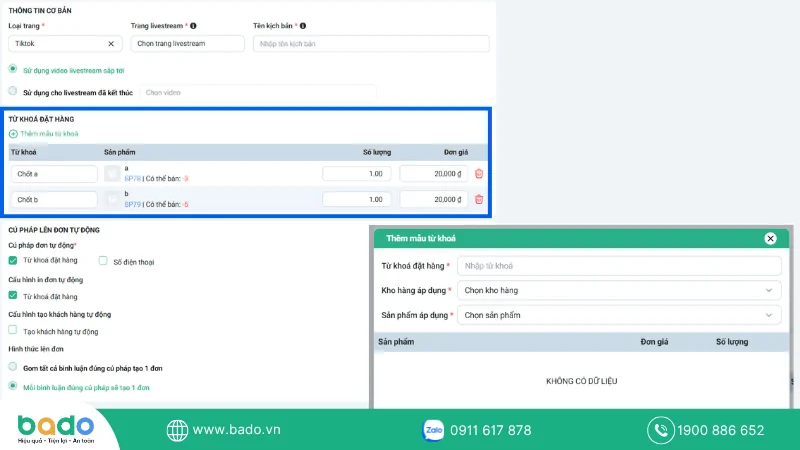
Task: Click info icon beside Trang livestream label
Action: point(193,26)
